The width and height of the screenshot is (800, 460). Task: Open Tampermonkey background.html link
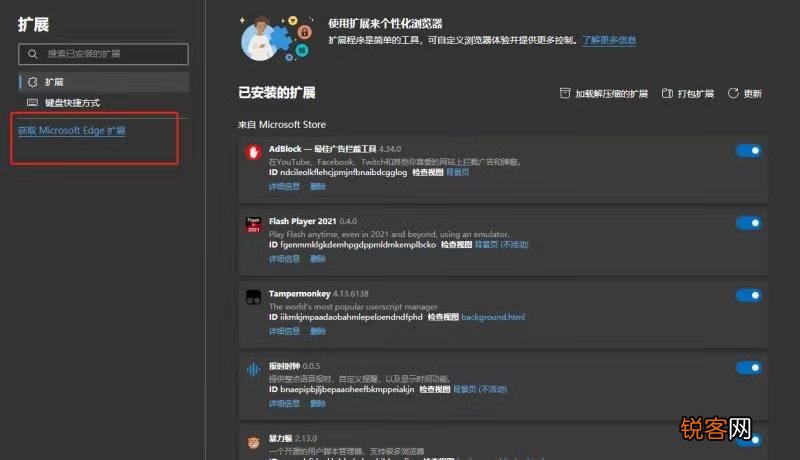(x=493, y=317)
